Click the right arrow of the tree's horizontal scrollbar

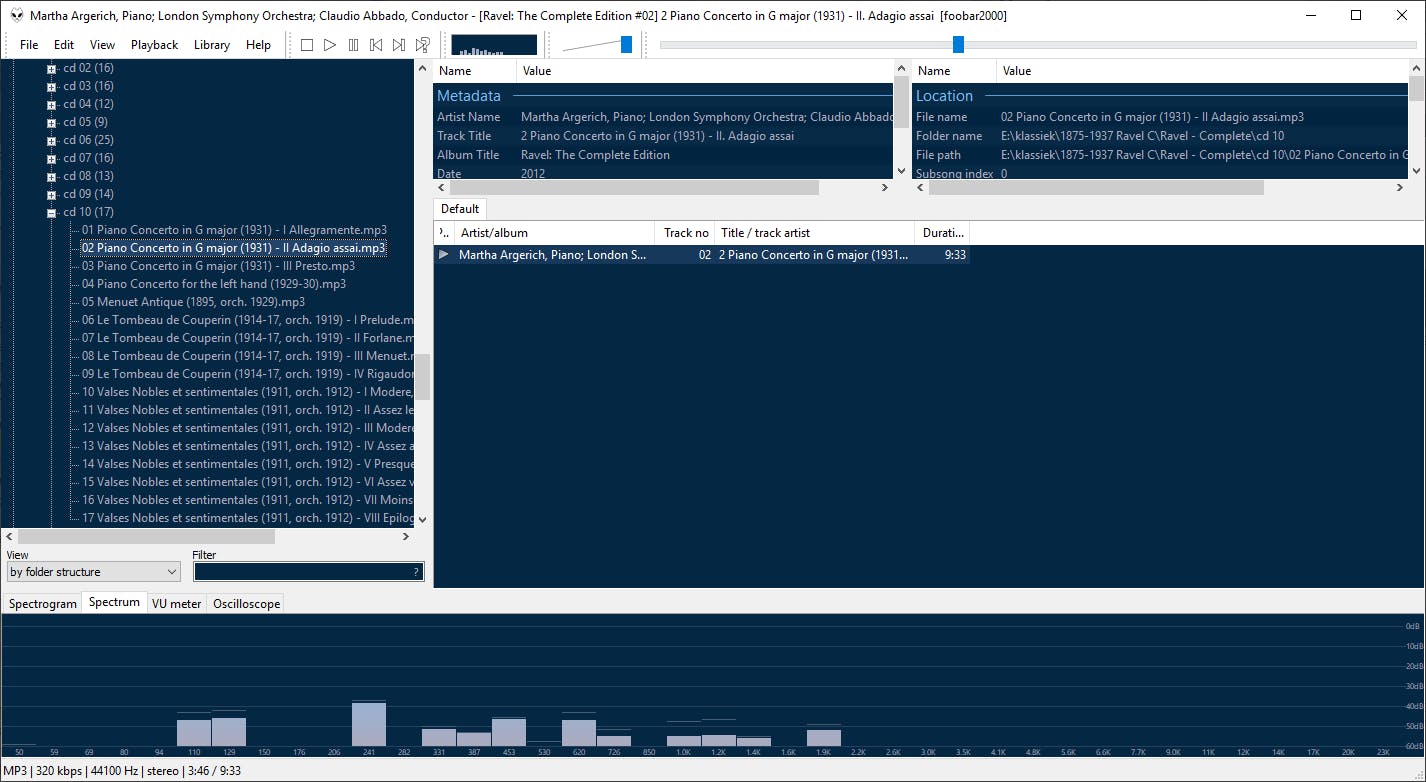click(x=405, y=537)
